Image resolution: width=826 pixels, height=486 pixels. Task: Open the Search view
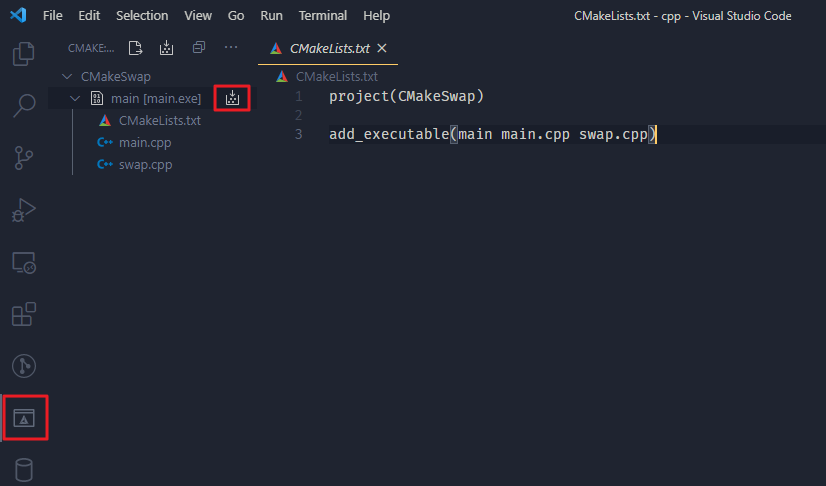(23, 105)
